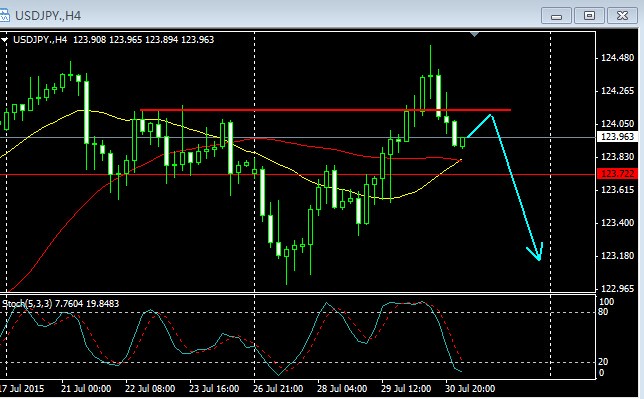Click the 123.180 price scale value

tap(617, 256)
